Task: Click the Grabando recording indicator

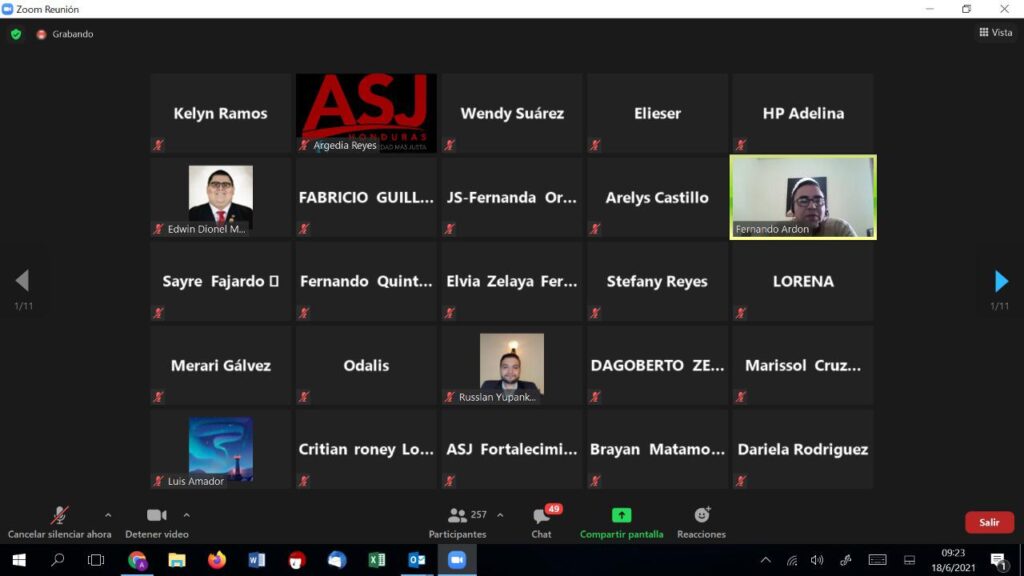Action: pos(65,34)
